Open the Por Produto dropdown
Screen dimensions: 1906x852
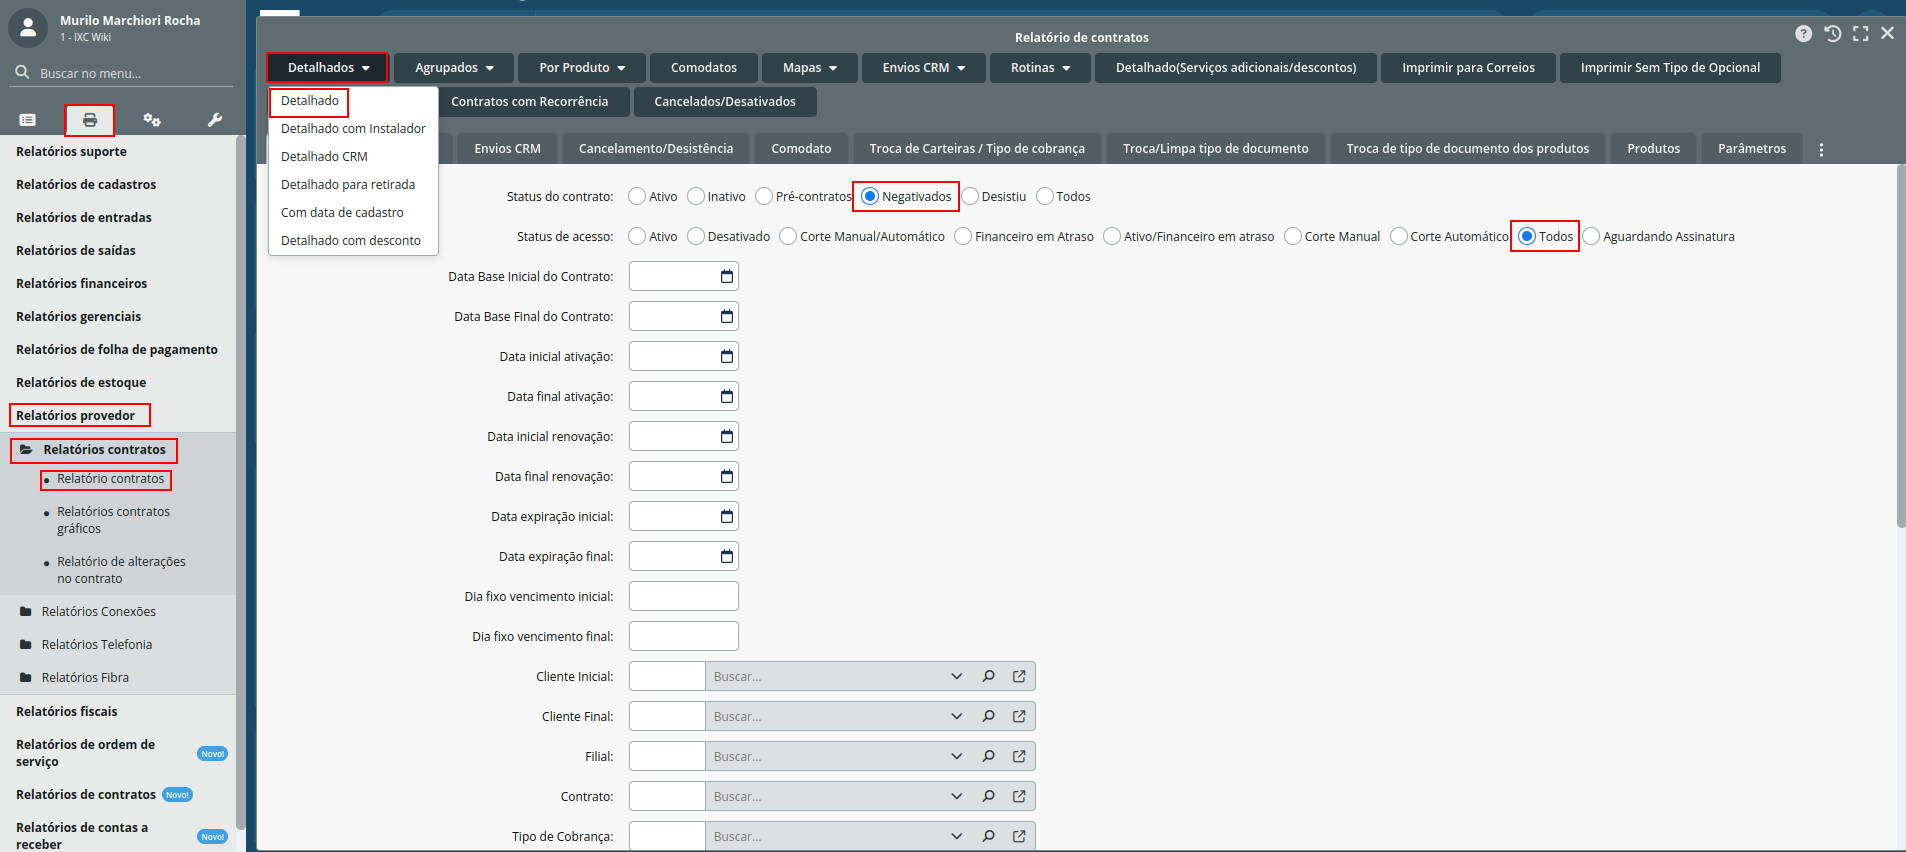tap(582, 68)
